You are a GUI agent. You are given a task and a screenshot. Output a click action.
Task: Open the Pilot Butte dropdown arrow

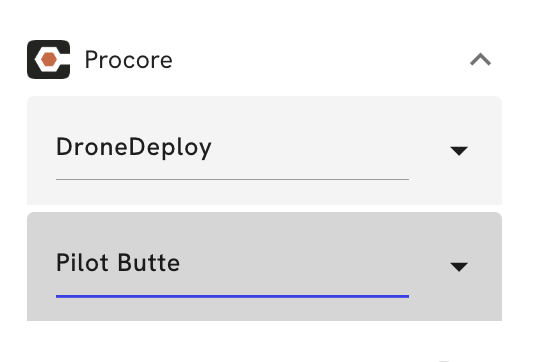click(459, 267)
